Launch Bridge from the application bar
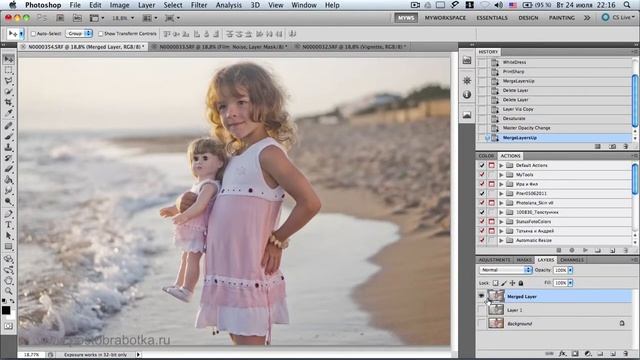 [x=60, y=18]
